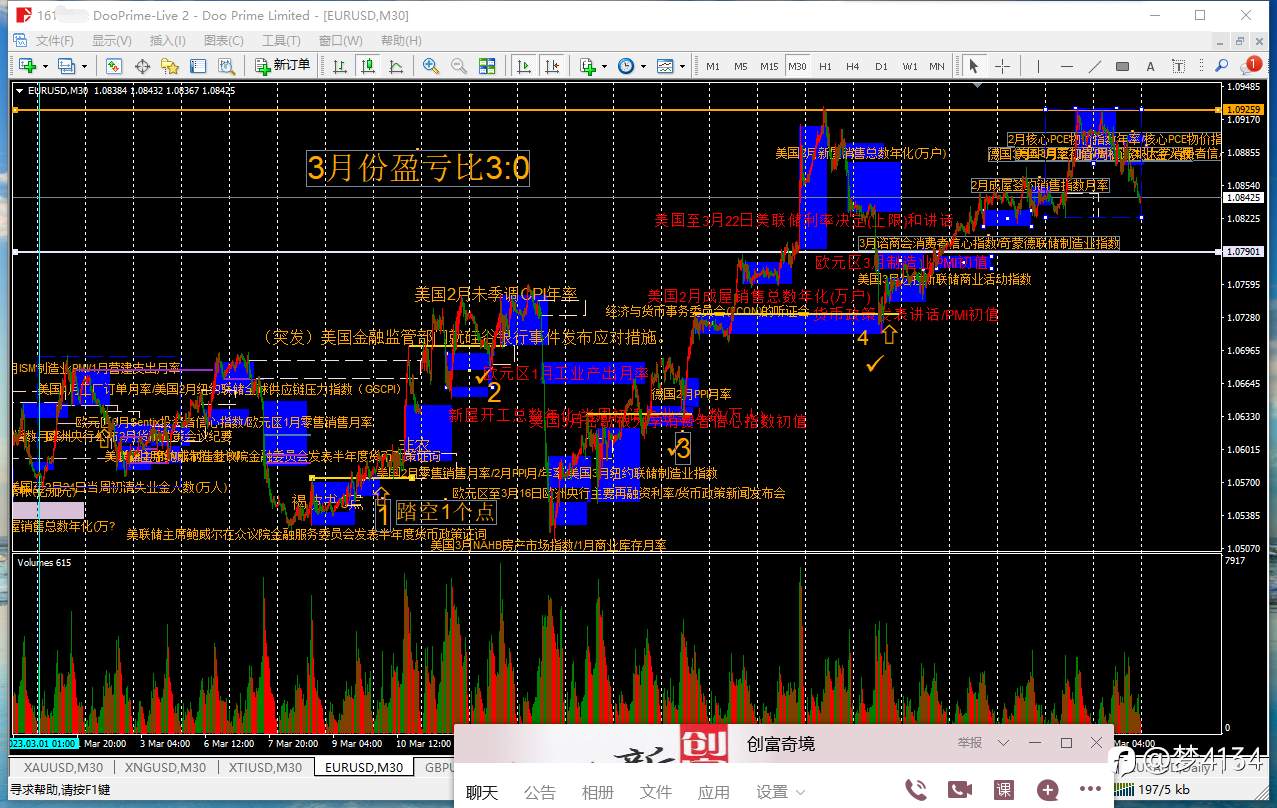Click the periods clock icon
The height and width of the screenshot is (808, 1277).
(626, 66)
